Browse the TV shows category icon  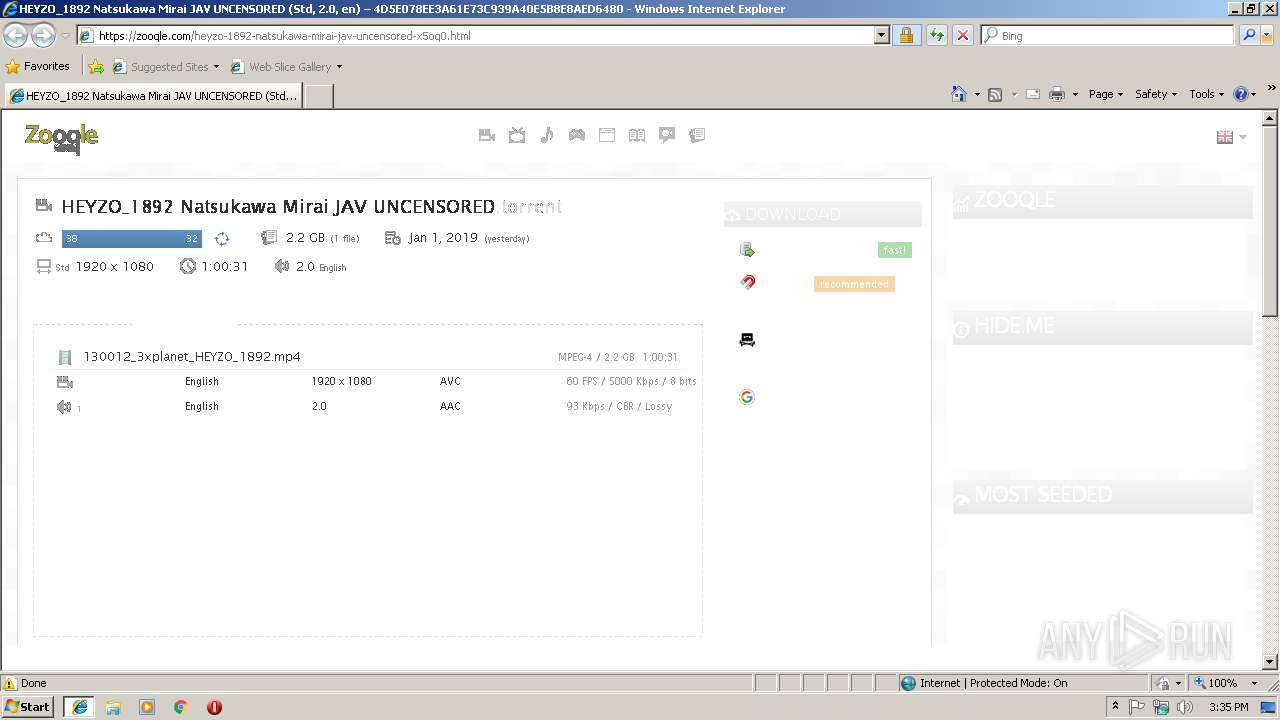[517, 135]
